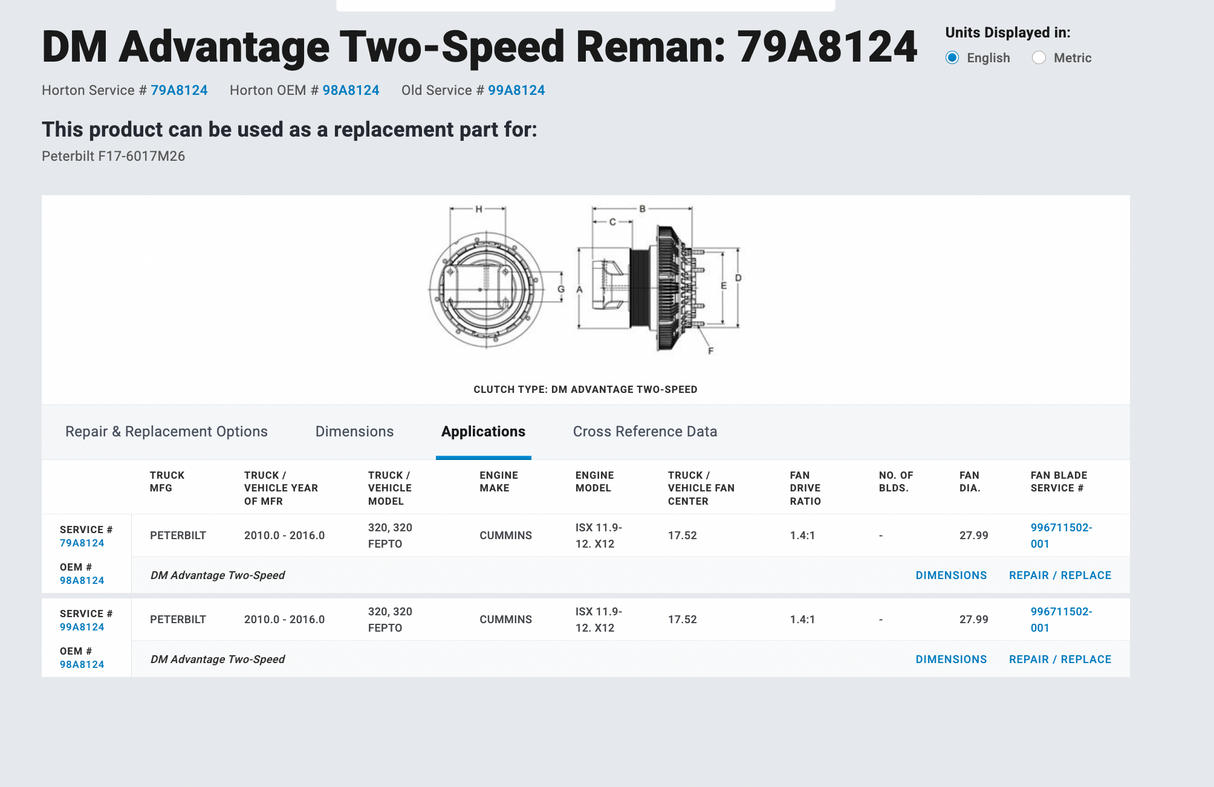The image size is (1214, 787).
Task: Switch to Repair & Replacement Options tab
Action: click(x=166, y=432)
